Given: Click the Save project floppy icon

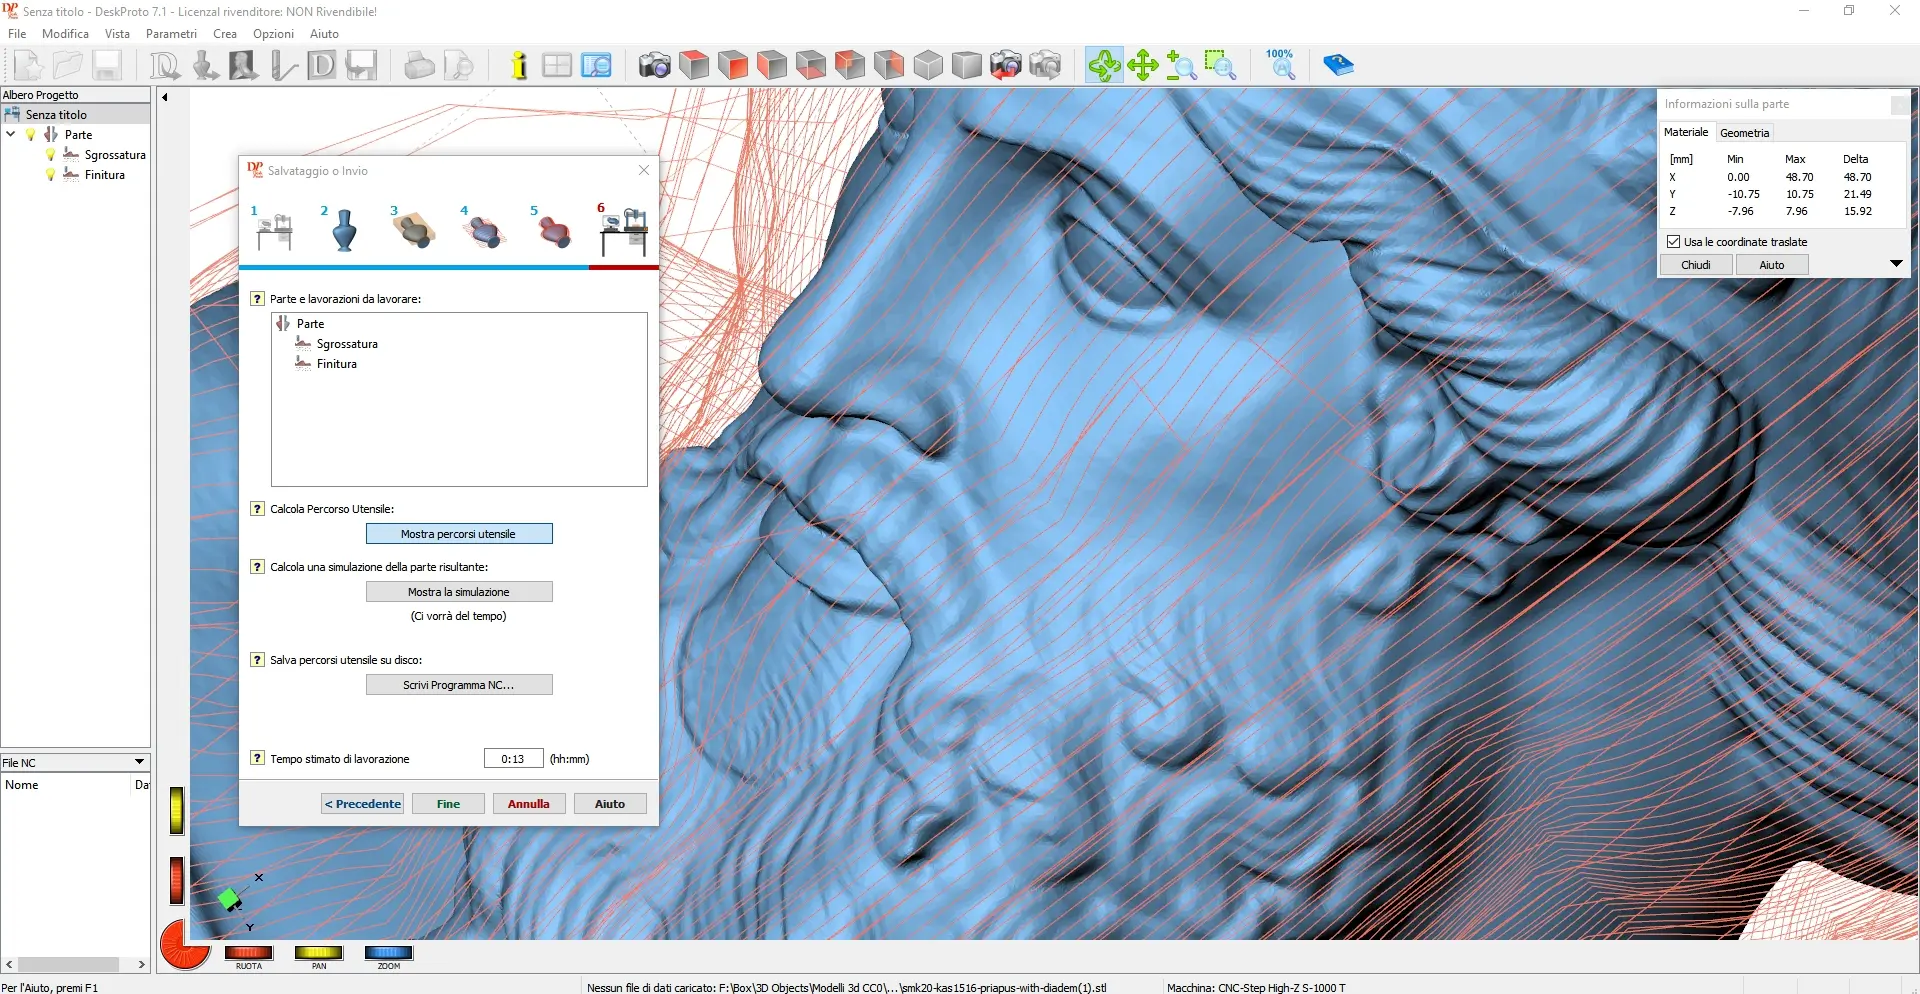Looking at the screenshot, I should click(107, 66).
